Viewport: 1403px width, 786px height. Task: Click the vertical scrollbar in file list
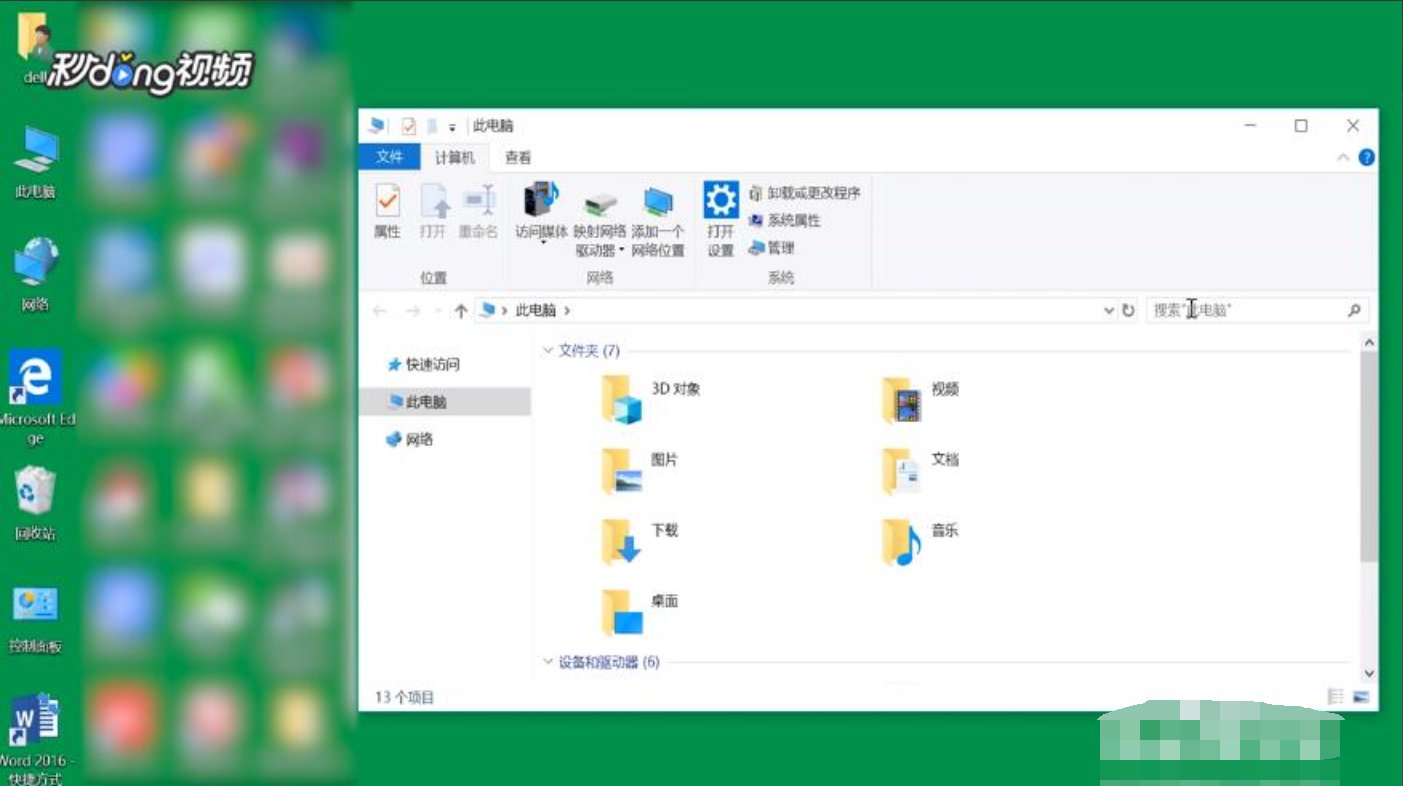[x=1369, y=456]
